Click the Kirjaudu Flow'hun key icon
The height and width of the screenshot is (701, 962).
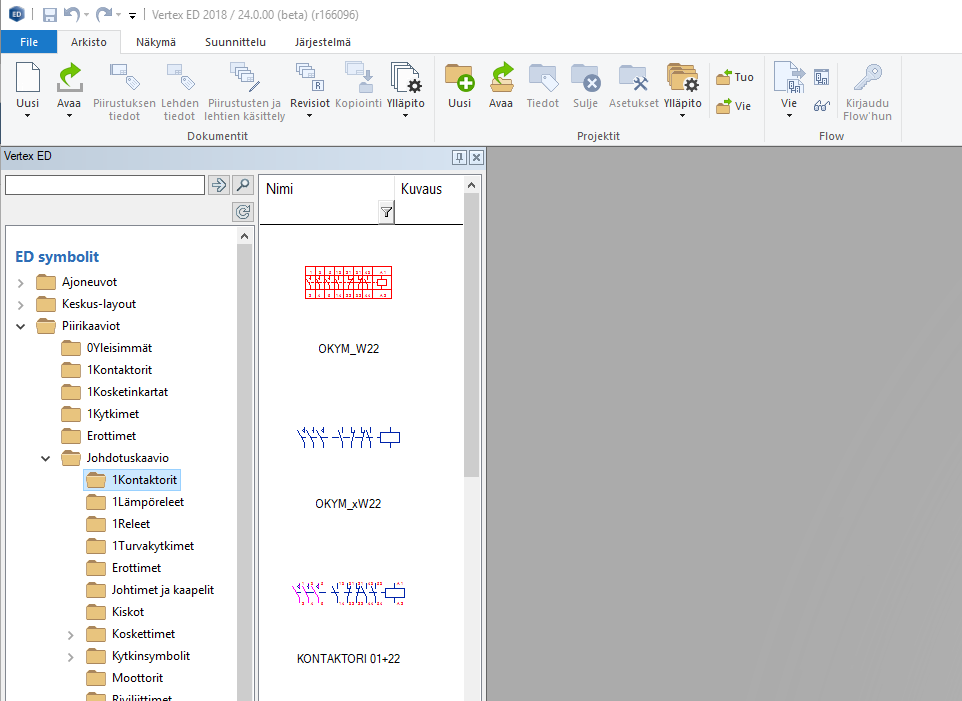(867, 80)
